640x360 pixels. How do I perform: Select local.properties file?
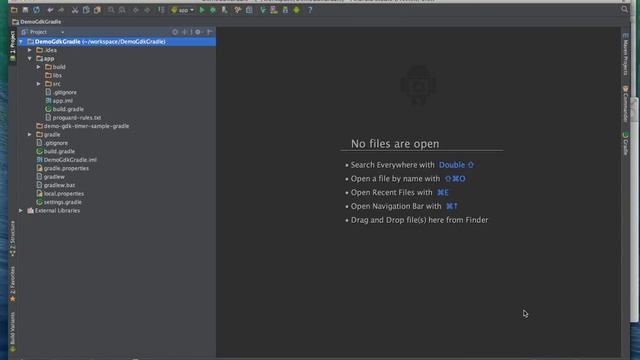point(60,193)
